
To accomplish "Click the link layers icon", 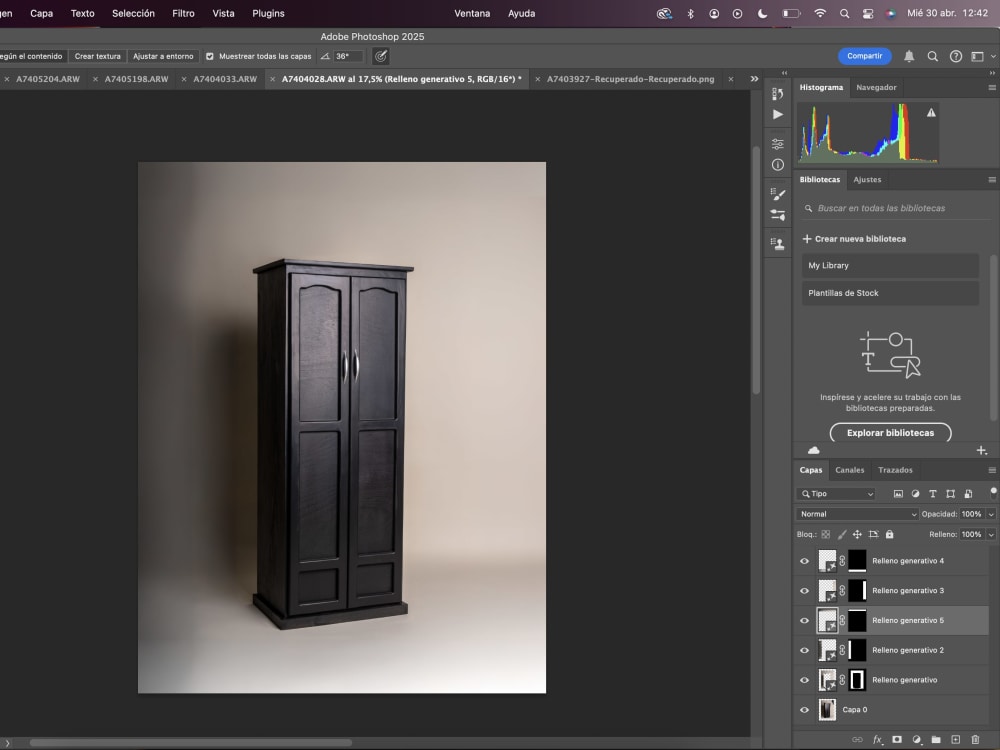I will (x=857, y=739).
